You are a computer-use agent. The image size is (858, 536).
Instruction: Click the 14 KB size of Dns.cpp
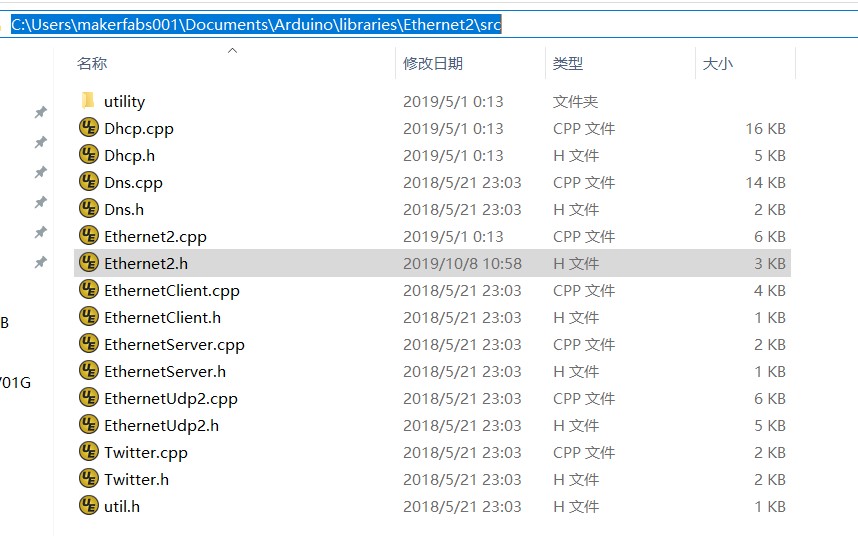(x=766, y=183)
